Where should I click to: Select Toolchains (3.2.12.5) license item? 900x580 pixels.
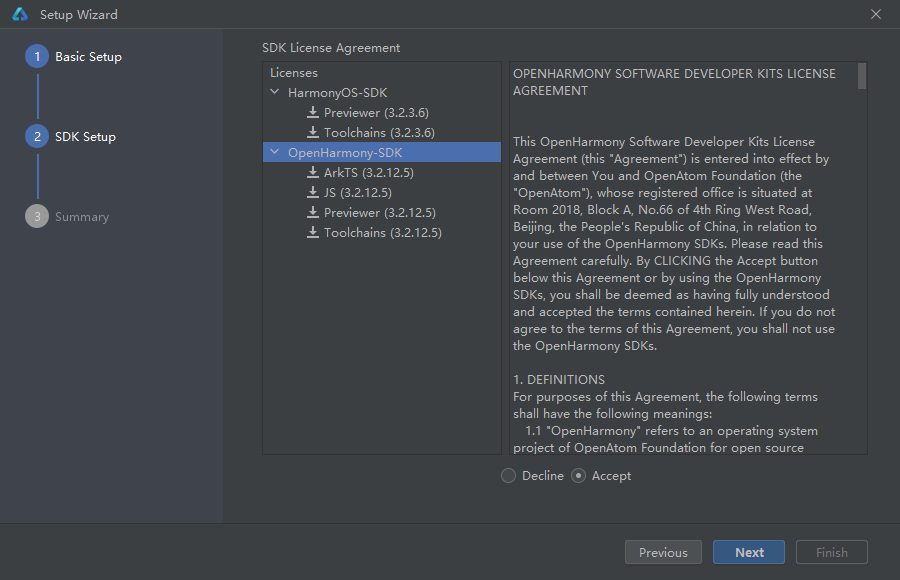[383, 233]
